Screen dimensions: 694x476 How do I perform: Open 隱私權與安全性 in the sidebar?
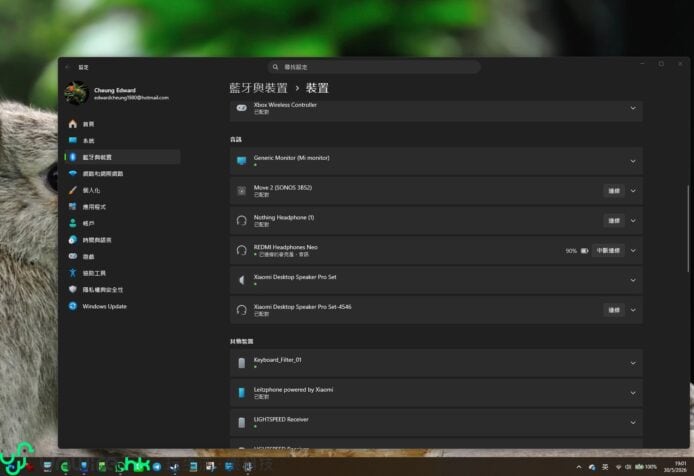(x=122, y=290)
